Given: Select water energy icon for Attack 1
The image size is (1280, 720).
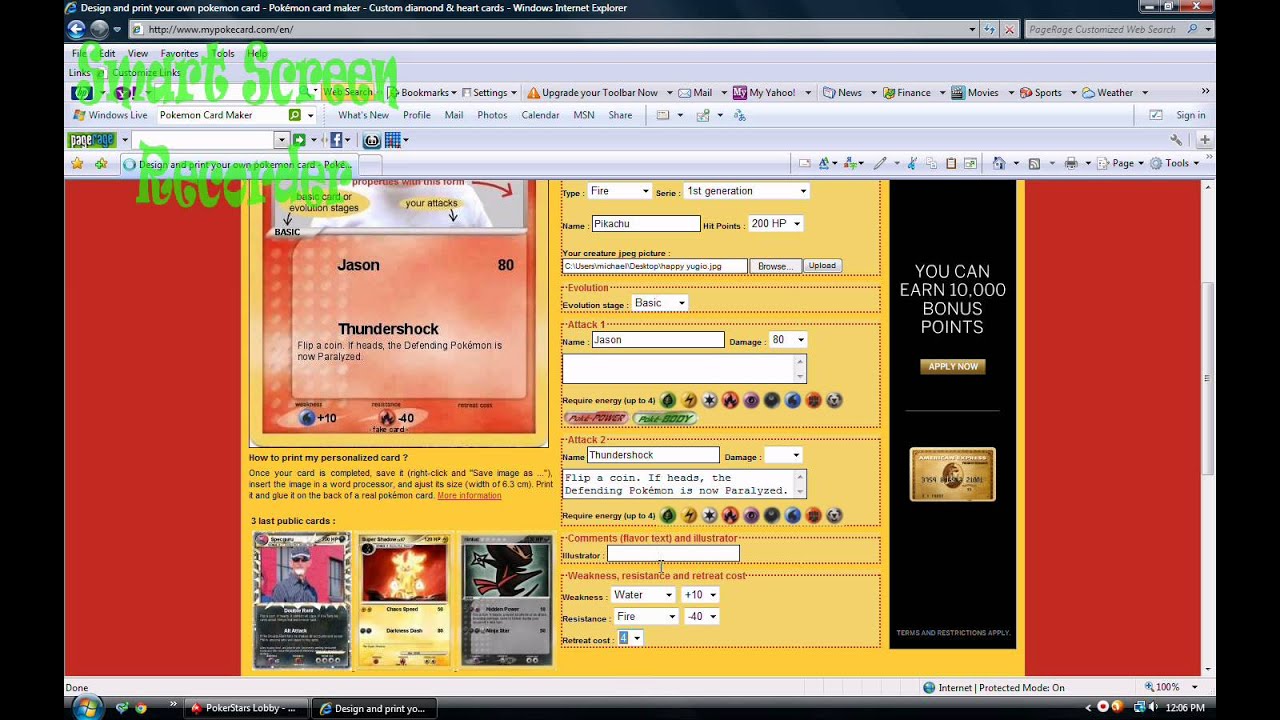Looking at the screenshot, I should pos(793,400).
